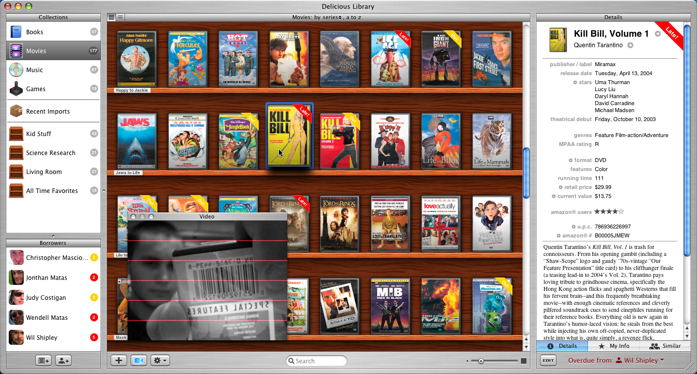
Task: Click the Borrowers panel header
Action: pos(53,243)
